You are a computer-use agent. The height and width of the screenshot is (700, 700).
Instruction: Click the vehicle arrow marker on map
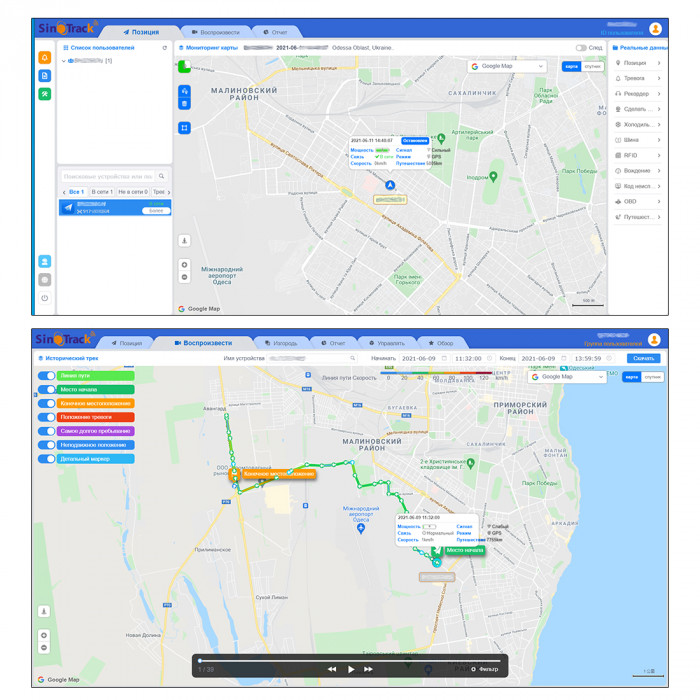tap(390, 185)
